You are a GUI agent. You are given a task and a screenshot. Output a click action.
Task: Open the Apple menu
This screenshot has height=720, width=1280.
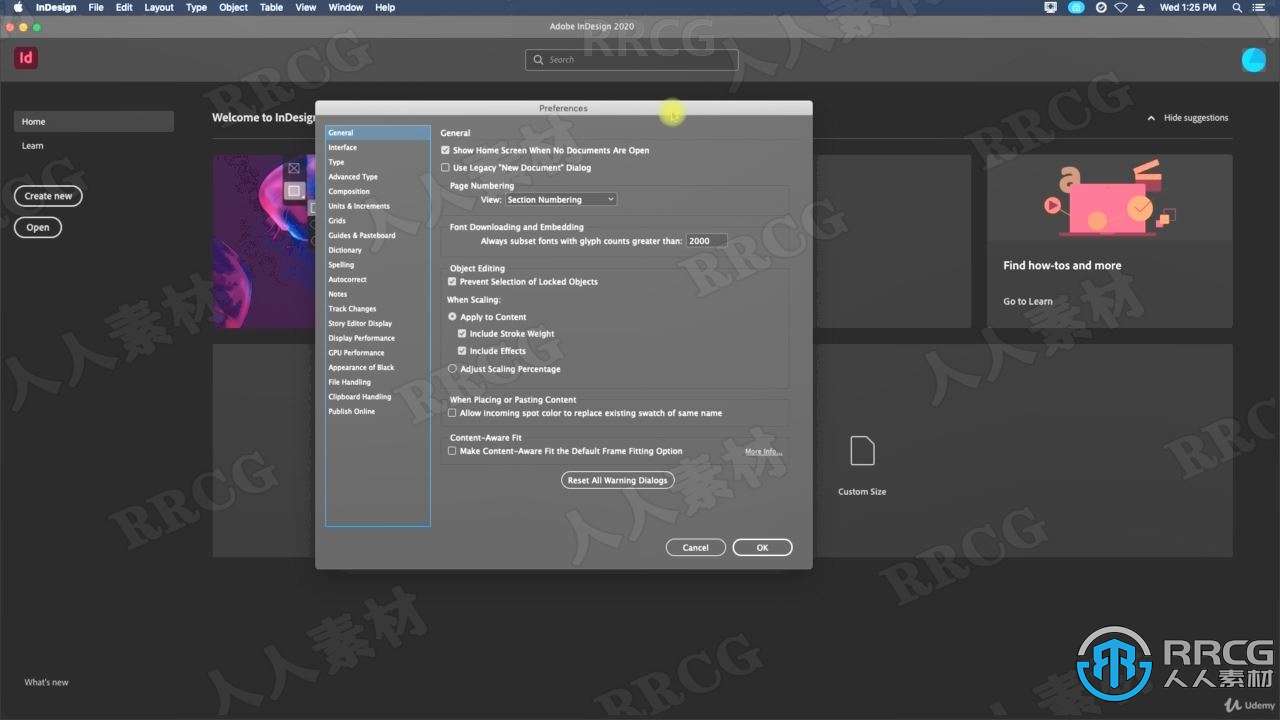[x=17, y=7]
